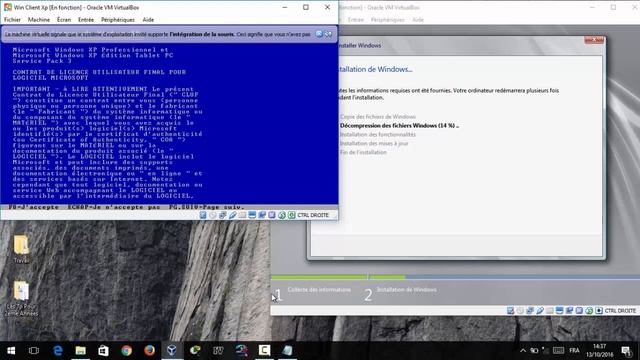Image resolution: width=640 pixels, height=360 pixels.
Task: Click 'Collecte des informations' stage label
Action: (319, 289)
